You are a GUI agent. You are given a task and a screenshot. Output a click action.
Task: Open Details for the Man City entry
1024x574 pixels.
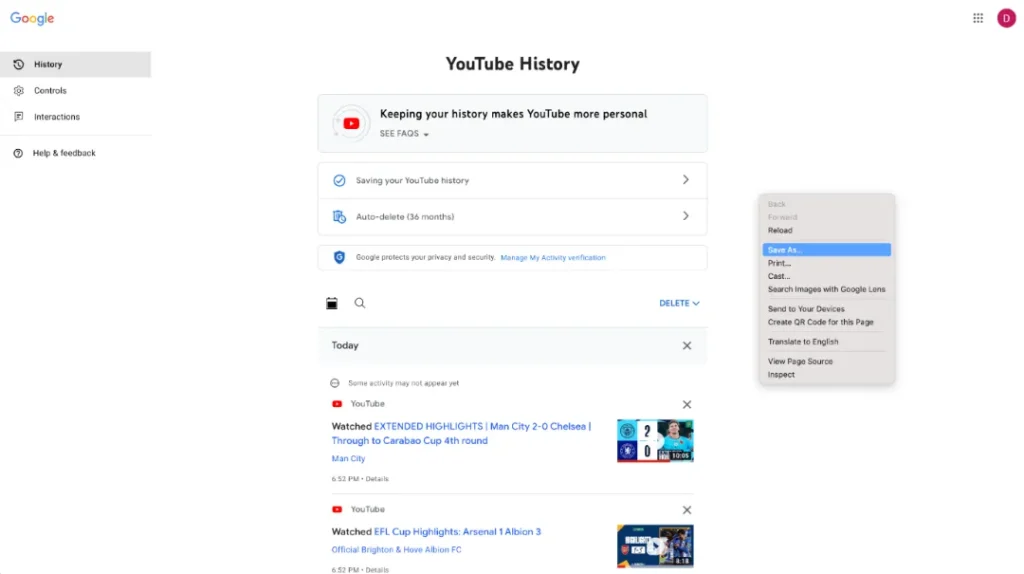click(377, 479)
